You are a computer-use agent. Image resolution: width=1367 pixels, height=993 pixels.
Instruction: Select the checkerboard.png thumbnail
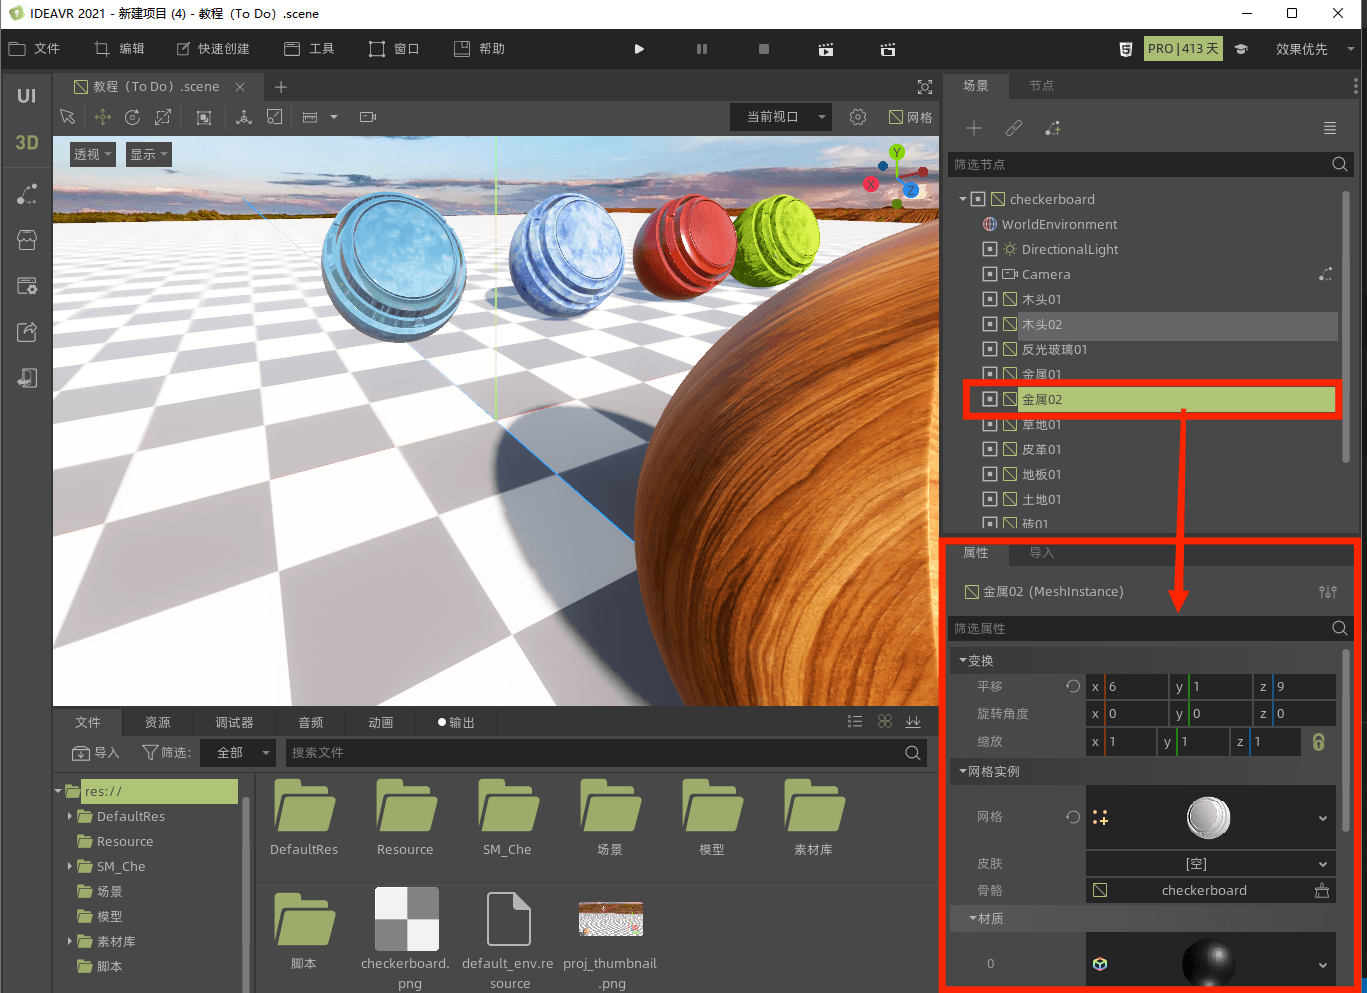[x=407, y=919]
